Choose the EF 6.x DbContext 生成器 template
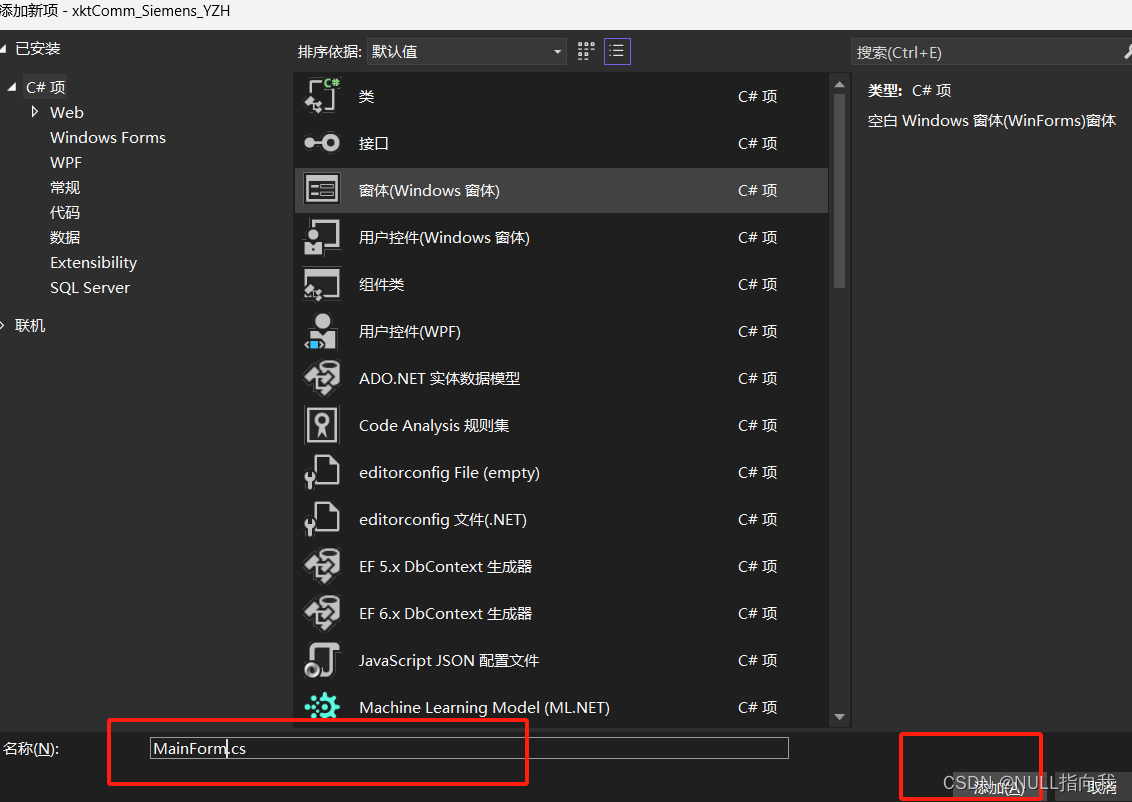1132x802 pixels. click(444, 613)
